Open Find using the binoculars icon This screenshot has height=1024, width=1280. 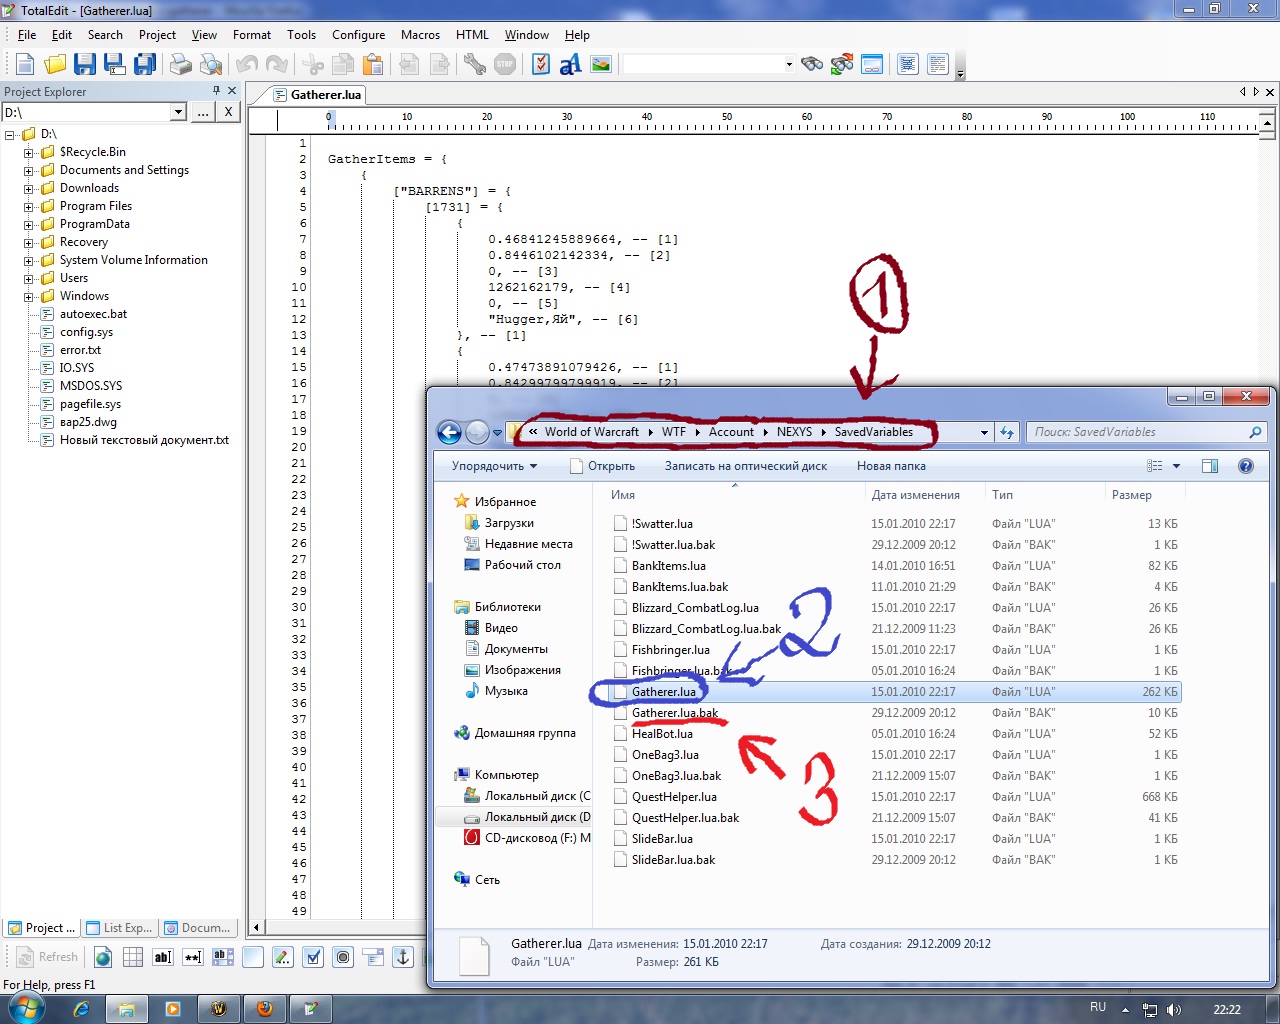point(812,65)
